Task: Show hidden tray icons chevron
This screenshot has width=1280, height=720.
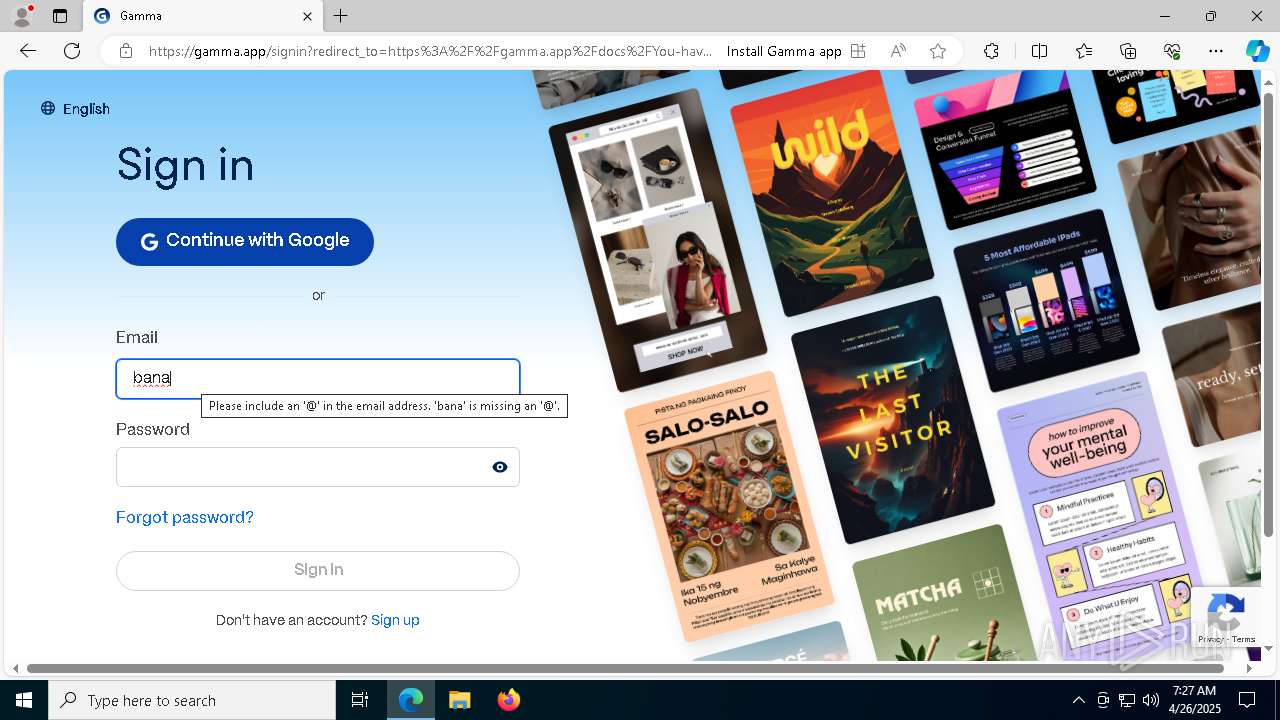Action: click(1078, 700)
